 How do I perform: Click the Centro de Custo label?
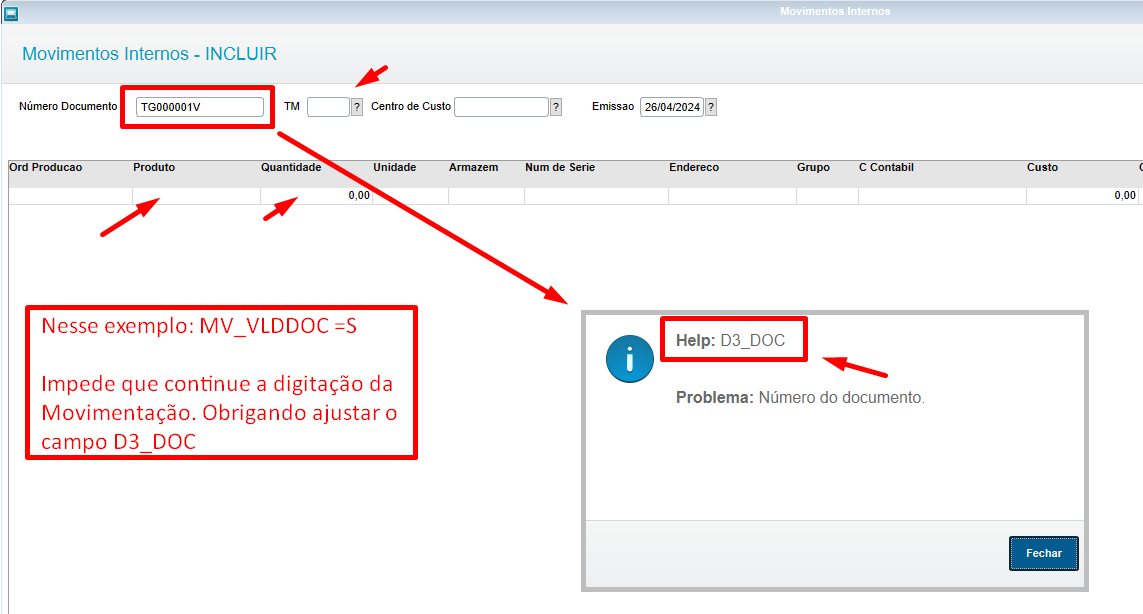[x=411, y=106]
